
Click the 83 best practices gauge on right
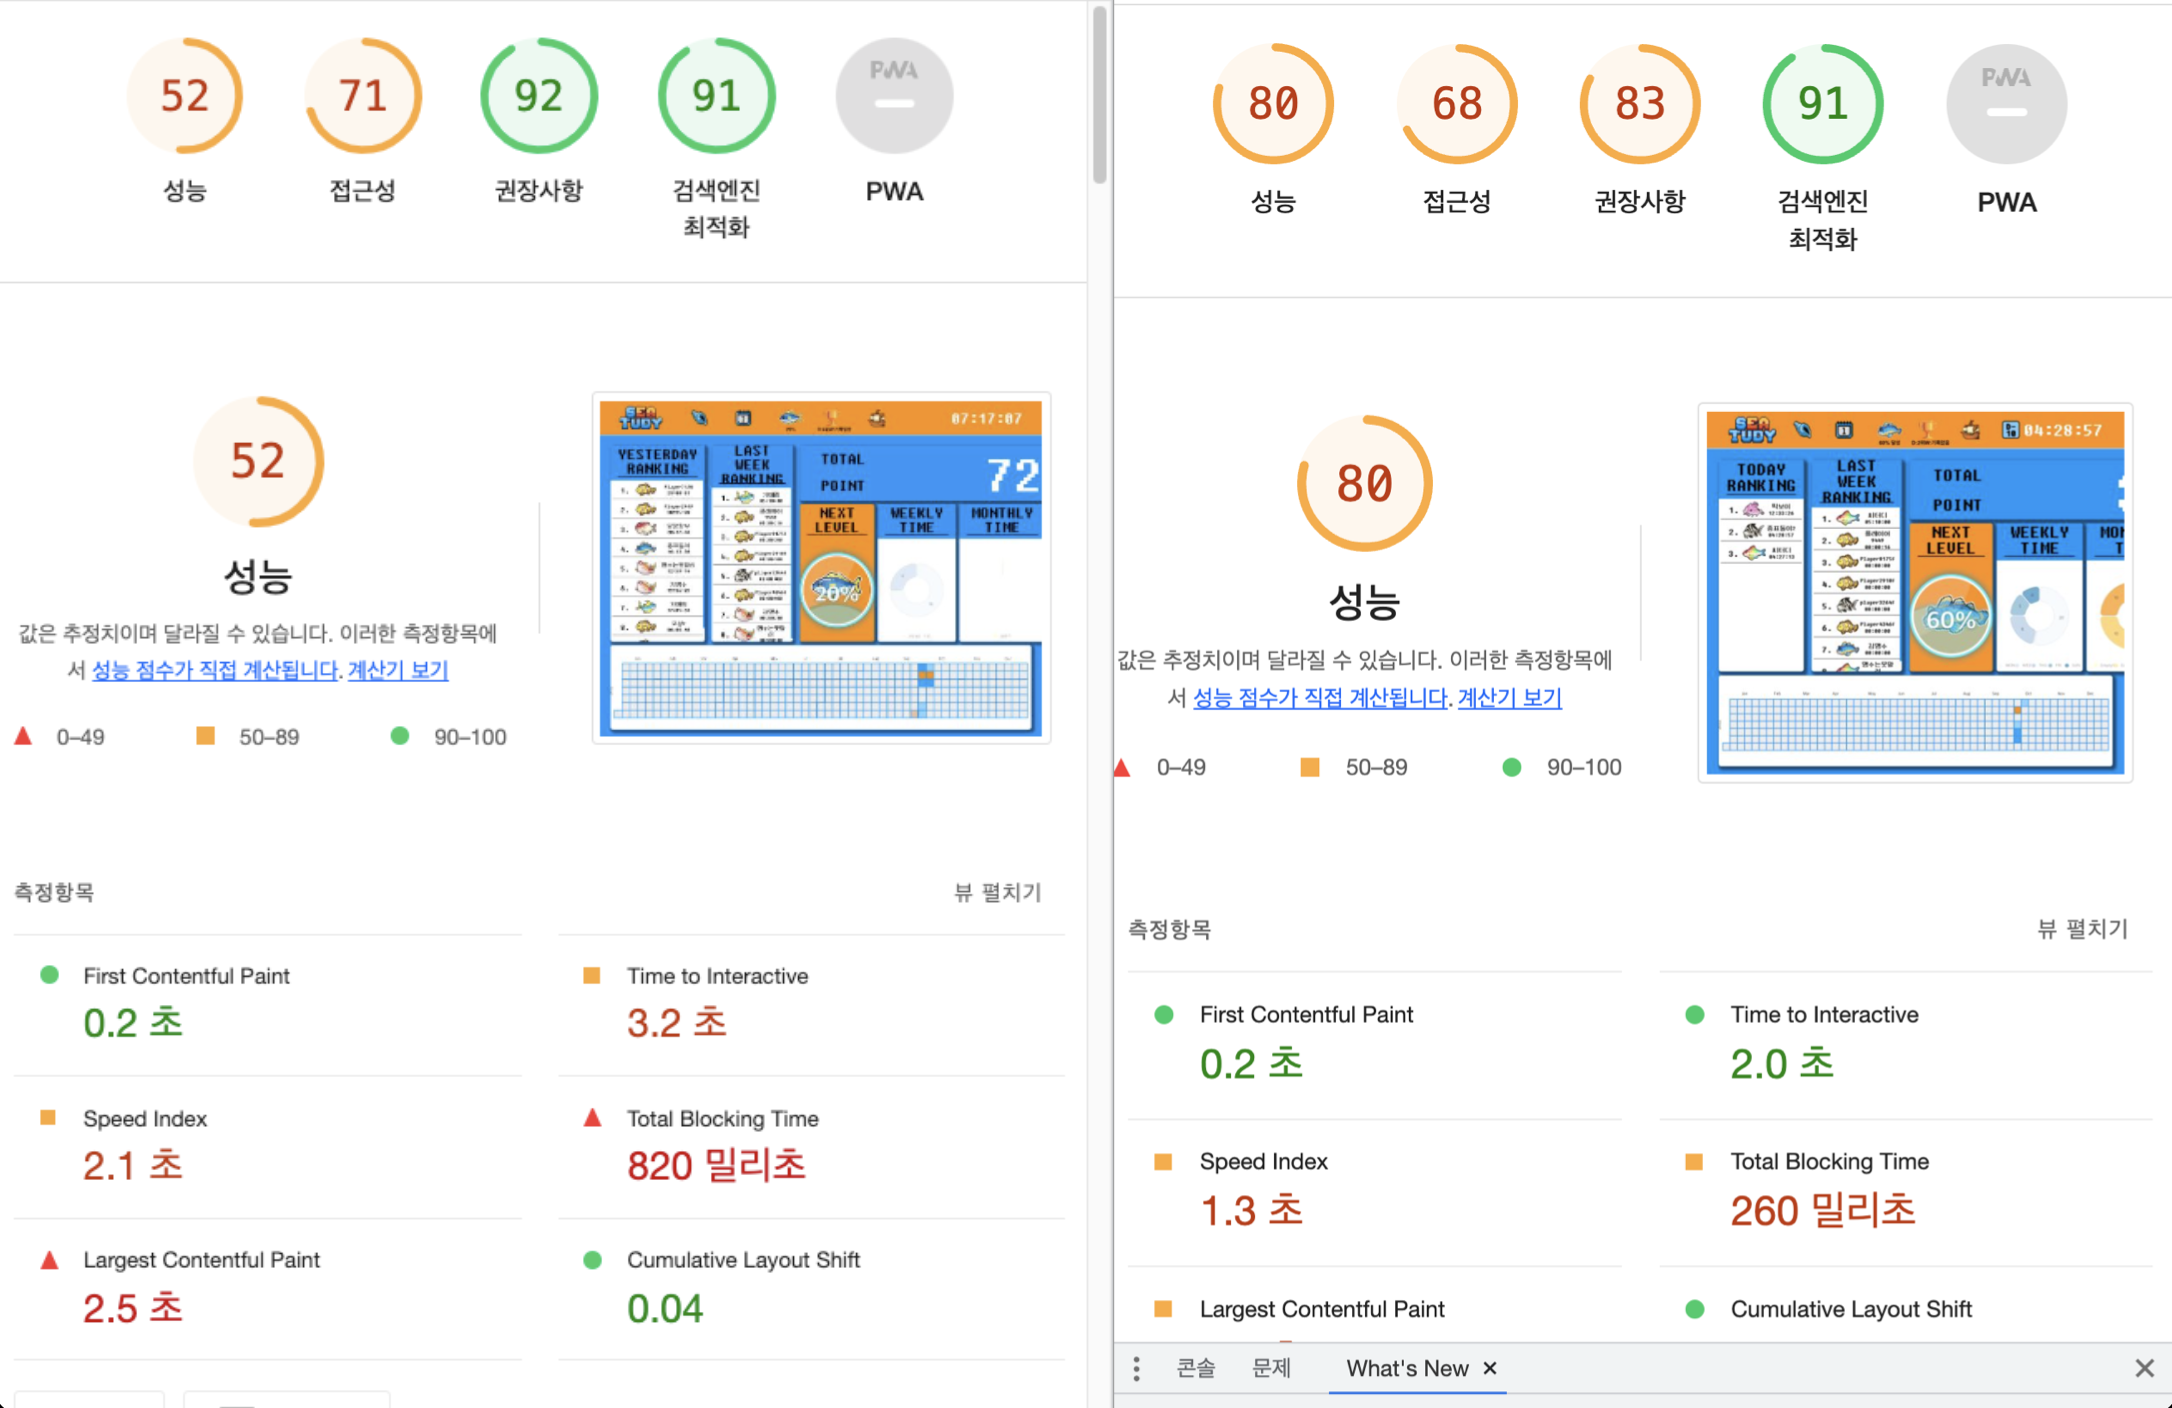click(1639, 104)
